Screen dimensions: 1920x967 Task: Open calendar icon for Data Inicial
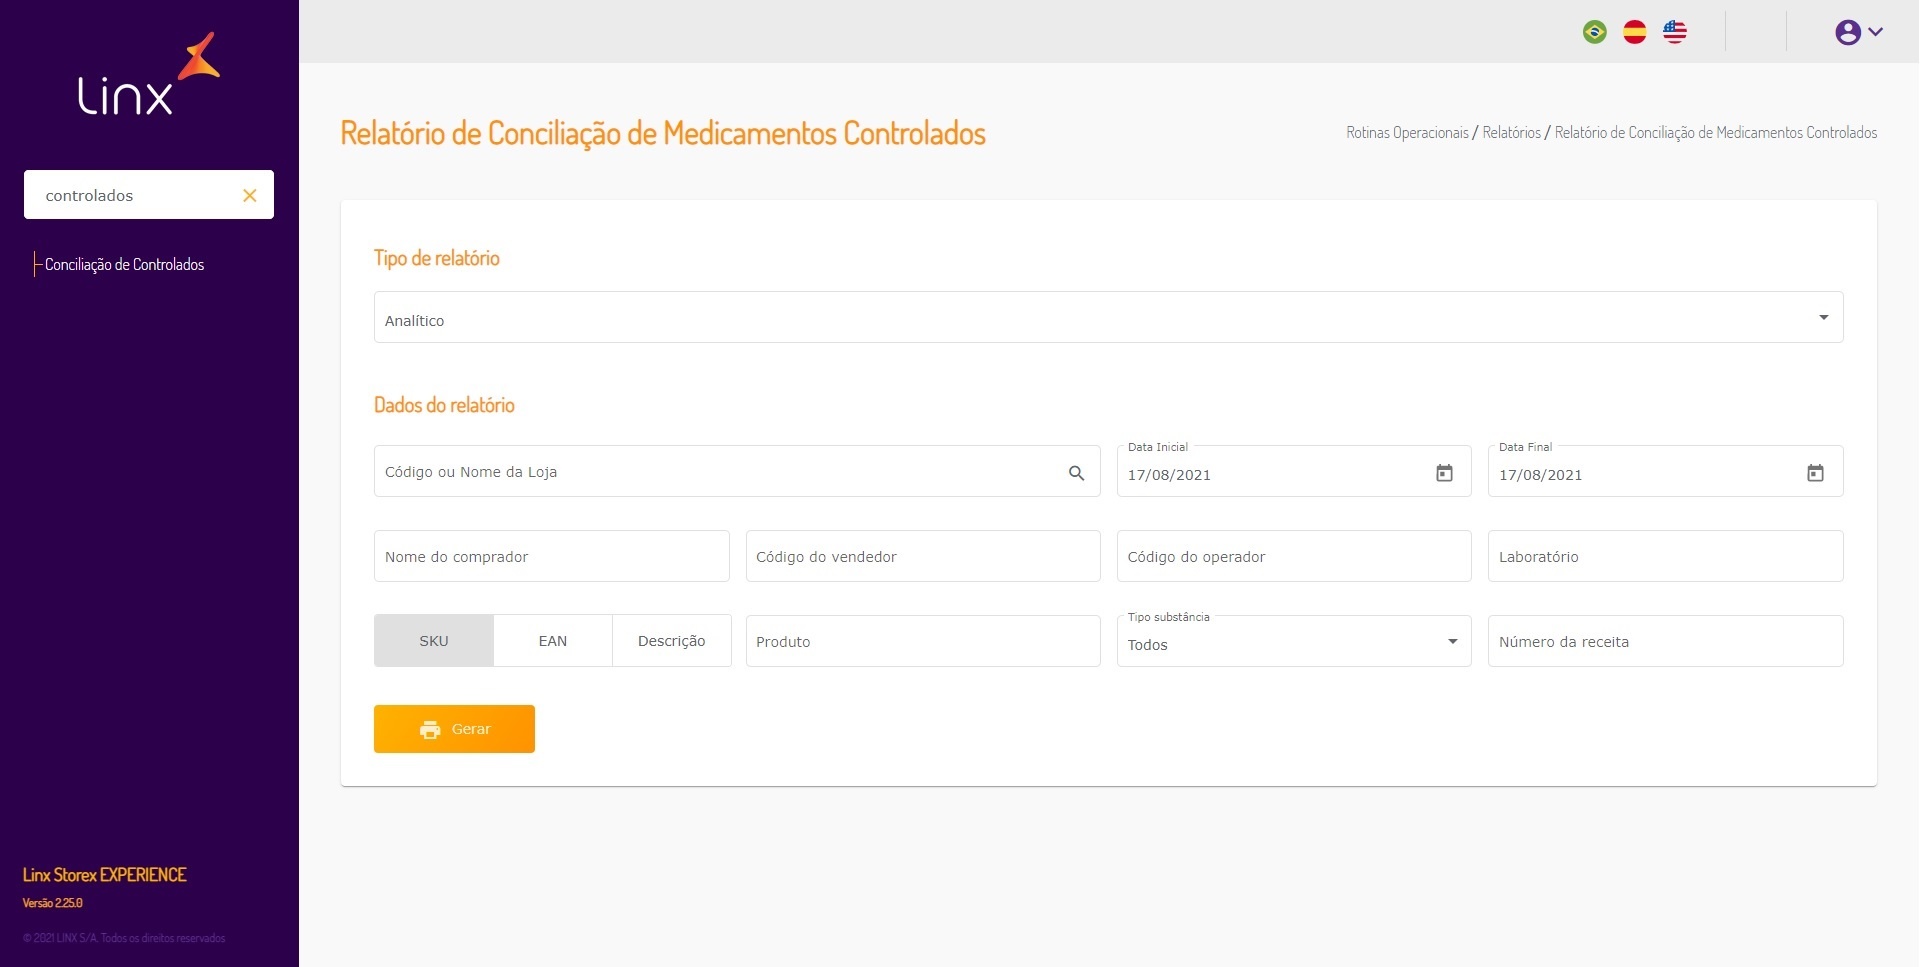(1444, 473)
